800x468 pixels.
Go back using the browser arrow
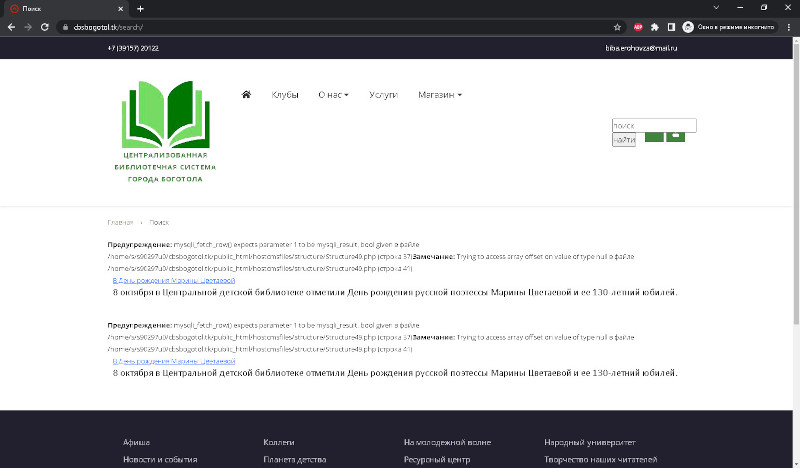11,27
